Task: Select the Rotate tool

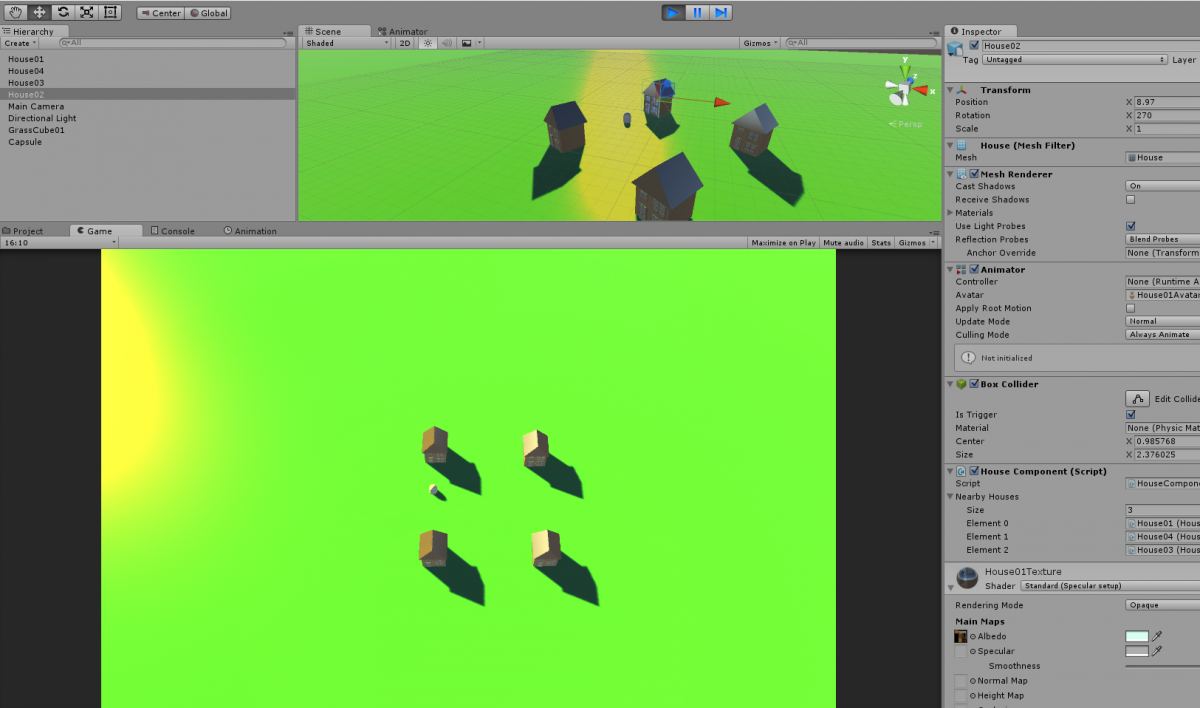Action: coord(63,12)
